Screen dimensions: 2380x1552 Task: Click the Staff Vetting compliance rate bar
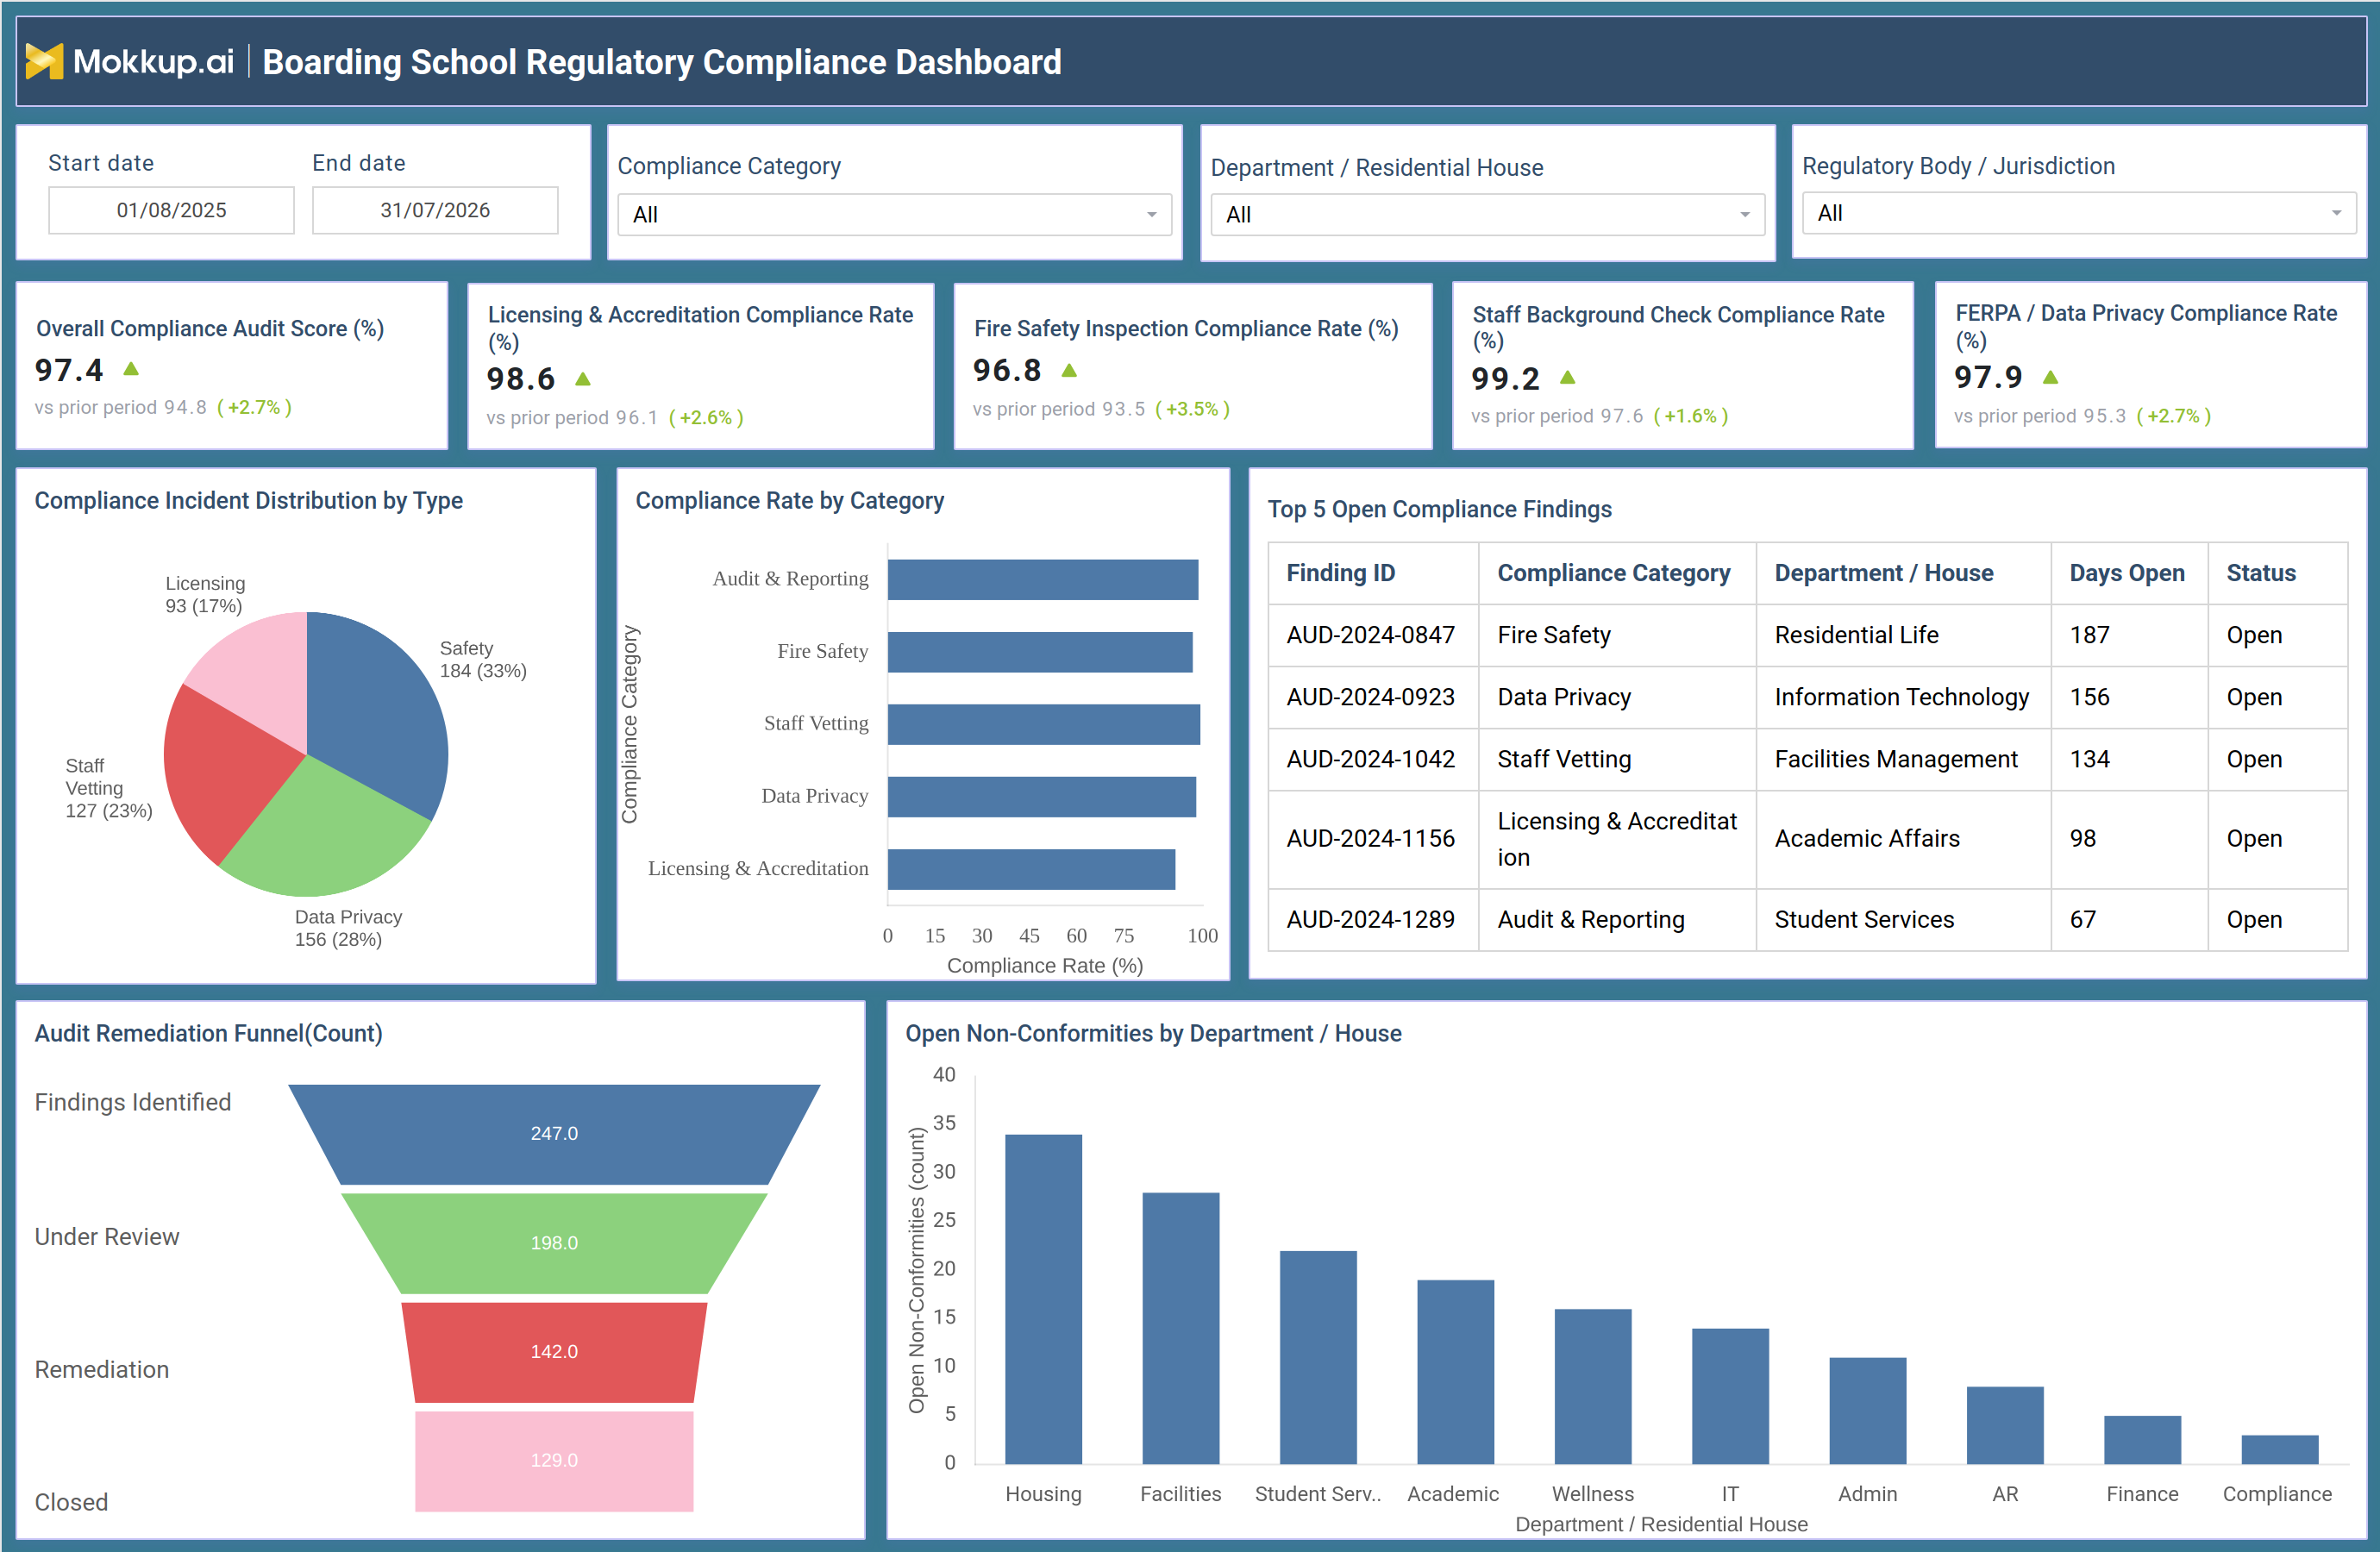[x=1043, y=724]
